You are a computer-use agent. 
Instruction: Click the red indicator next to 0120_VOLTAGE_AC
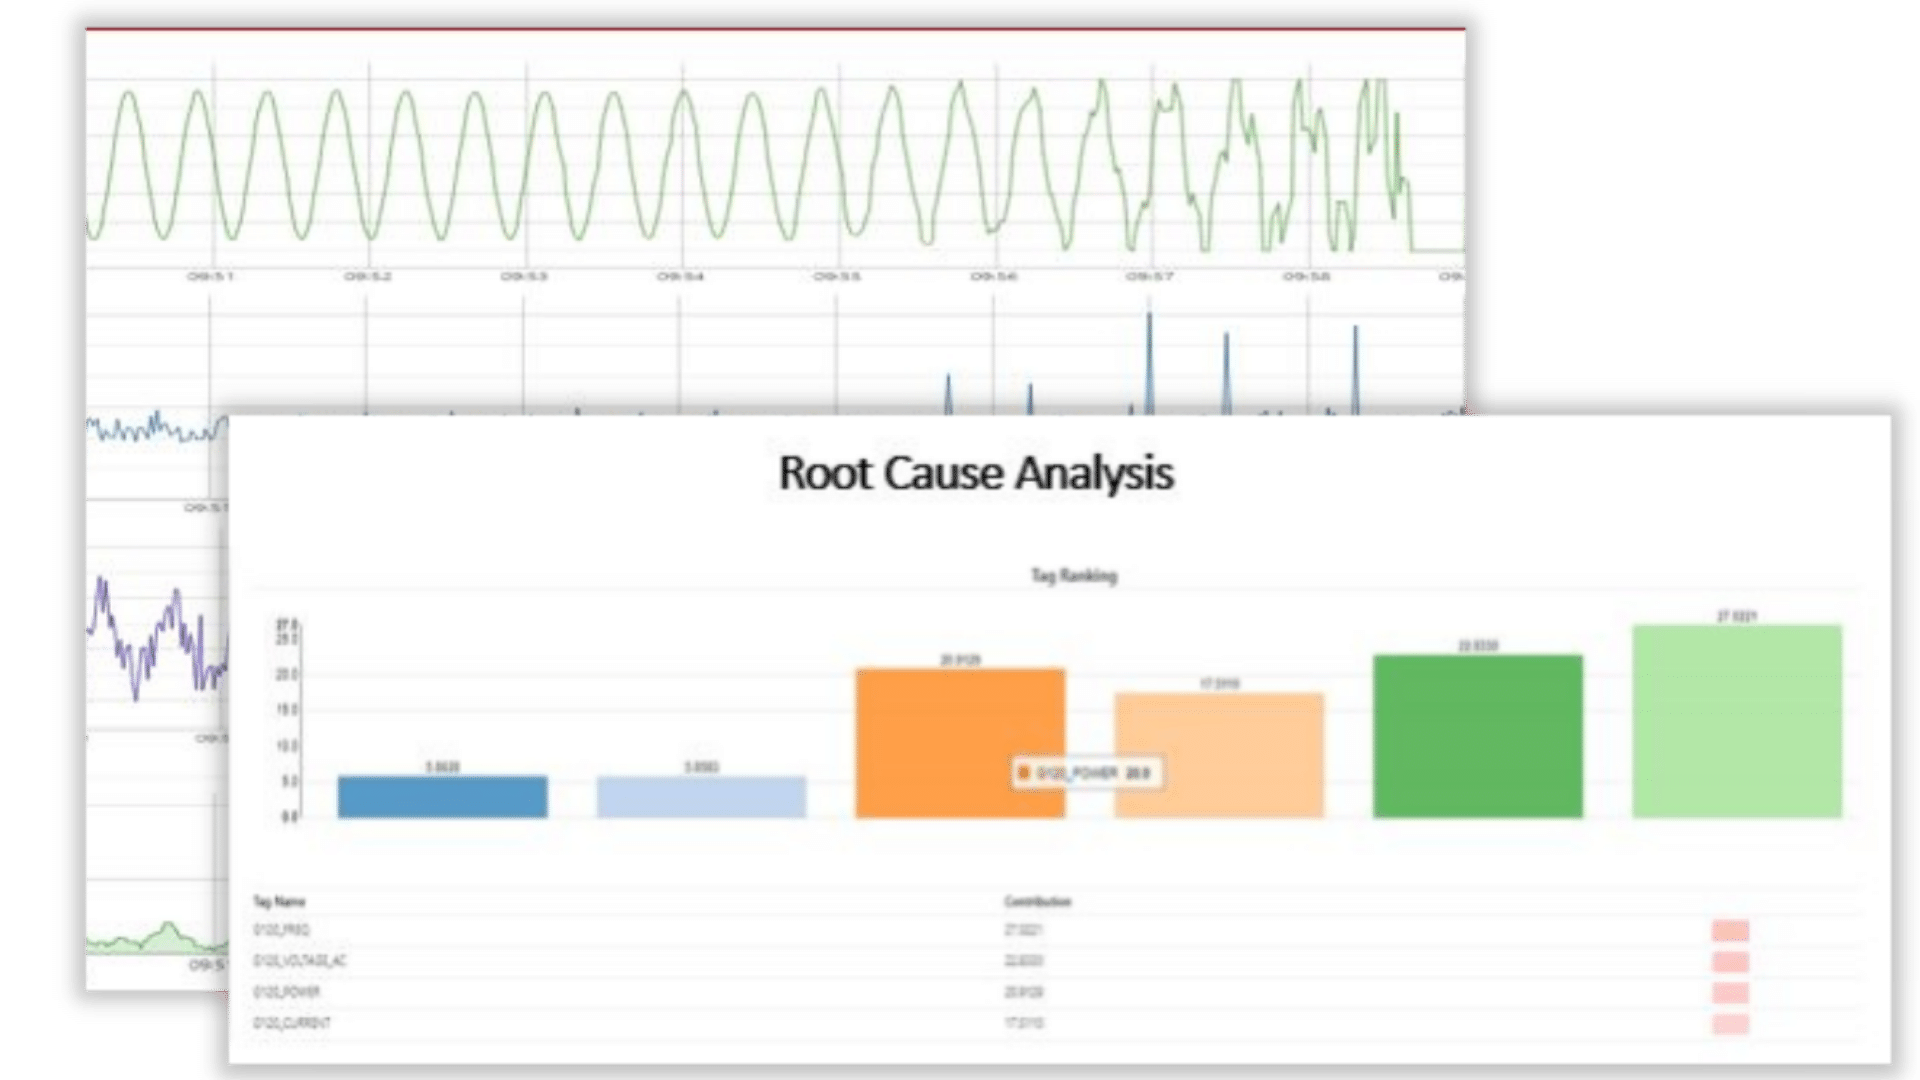pyautogui.click(x=1729, y=960)
